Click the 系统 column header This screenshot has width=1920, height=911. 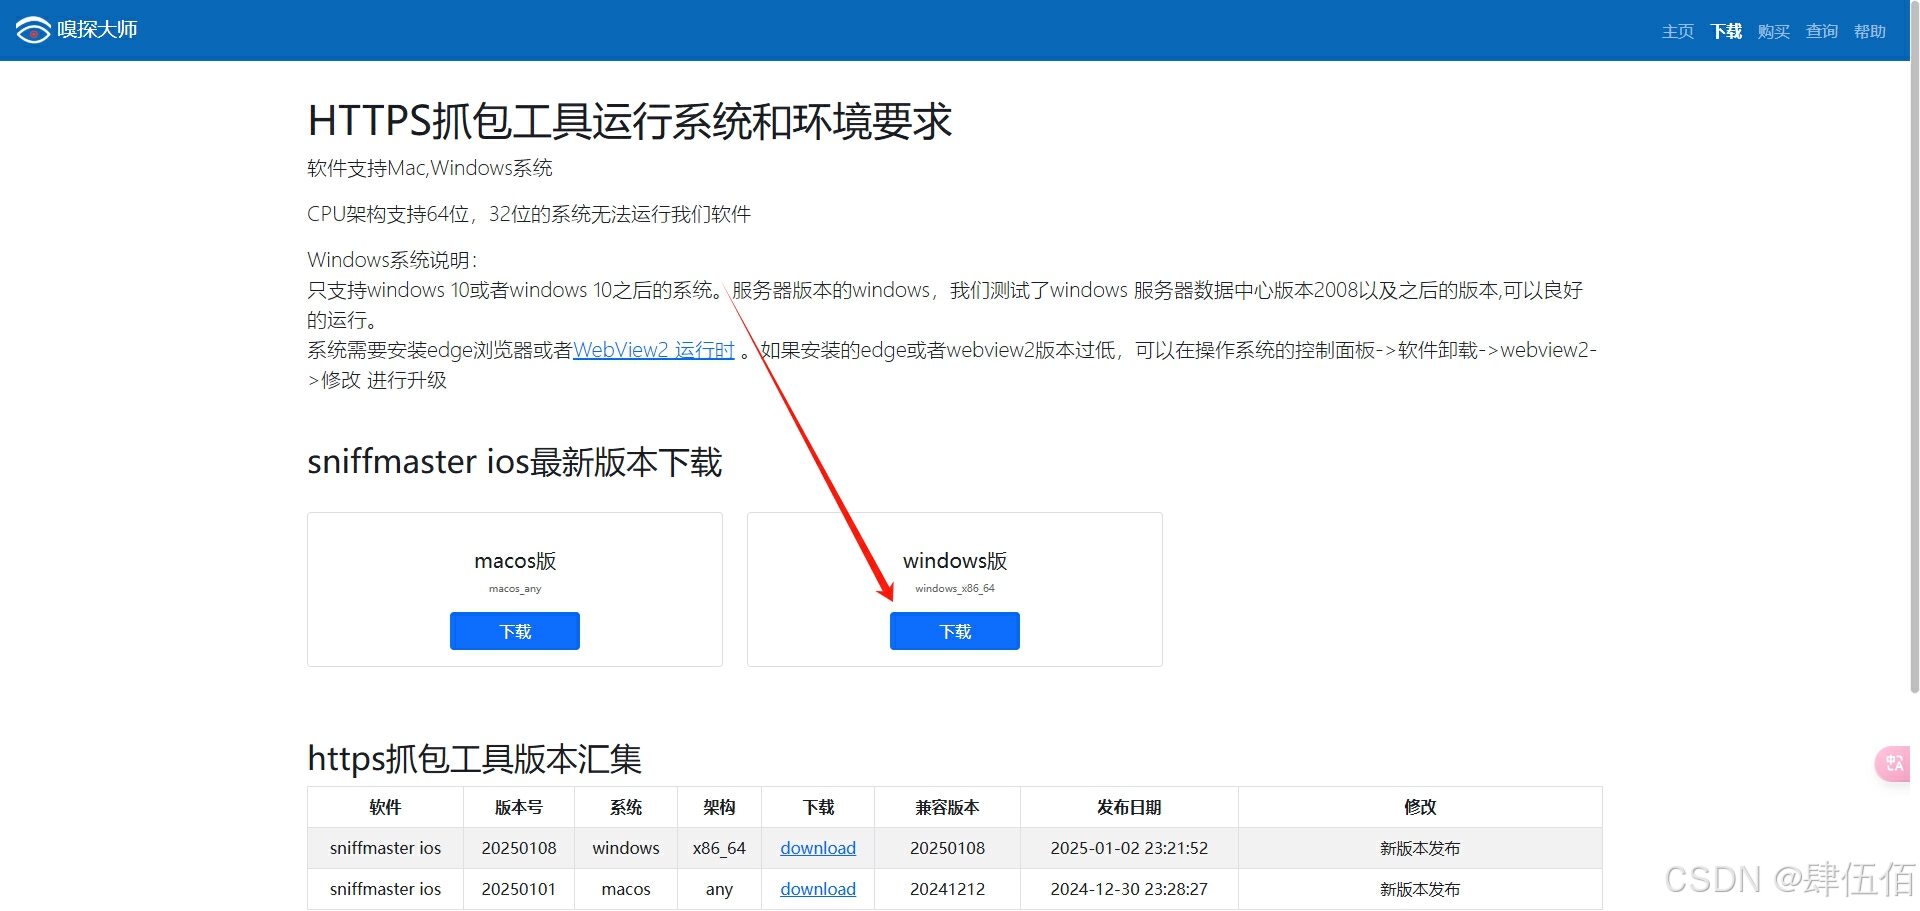coord(625,807)
